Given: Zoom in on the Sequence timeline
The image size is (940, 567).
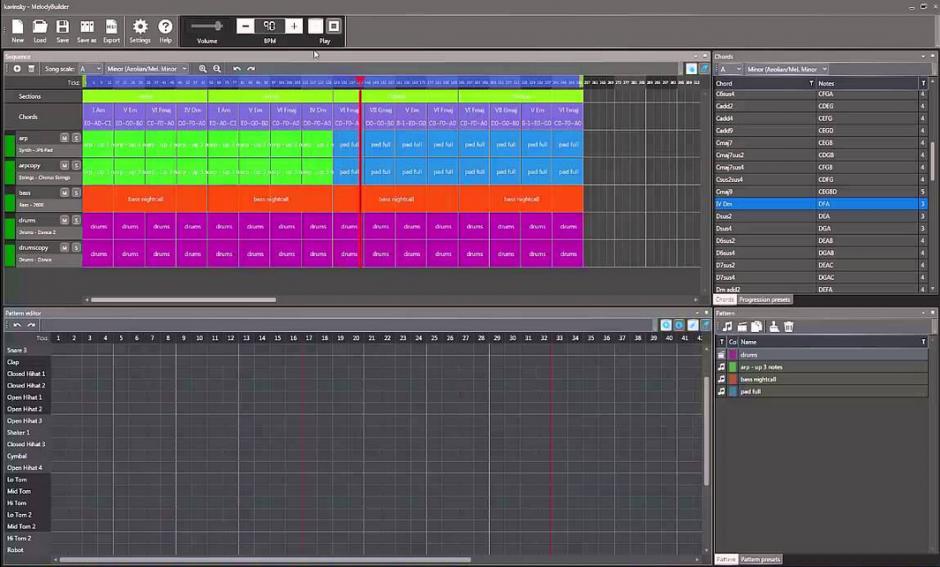Looking at the screenshot, I should coord(203,69).
